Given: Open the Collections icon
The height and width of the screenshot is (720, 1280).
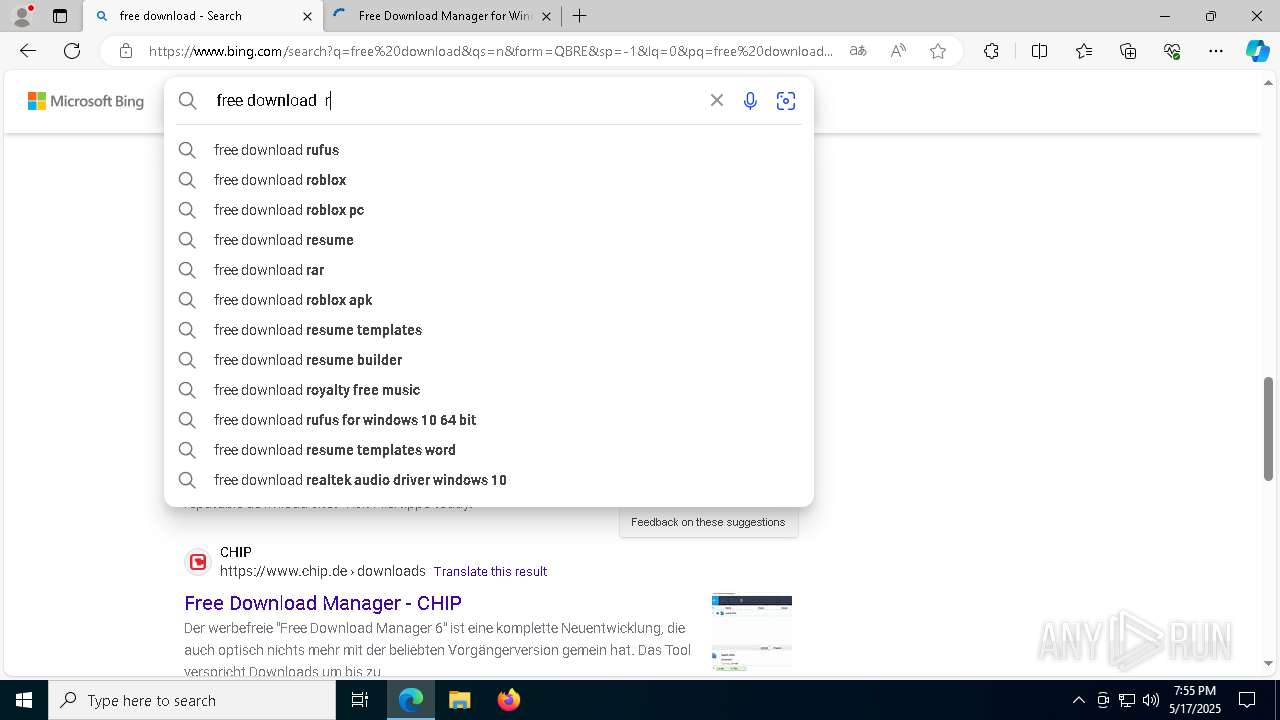Looking at the screenshot, I should (x=1128, y=51).
